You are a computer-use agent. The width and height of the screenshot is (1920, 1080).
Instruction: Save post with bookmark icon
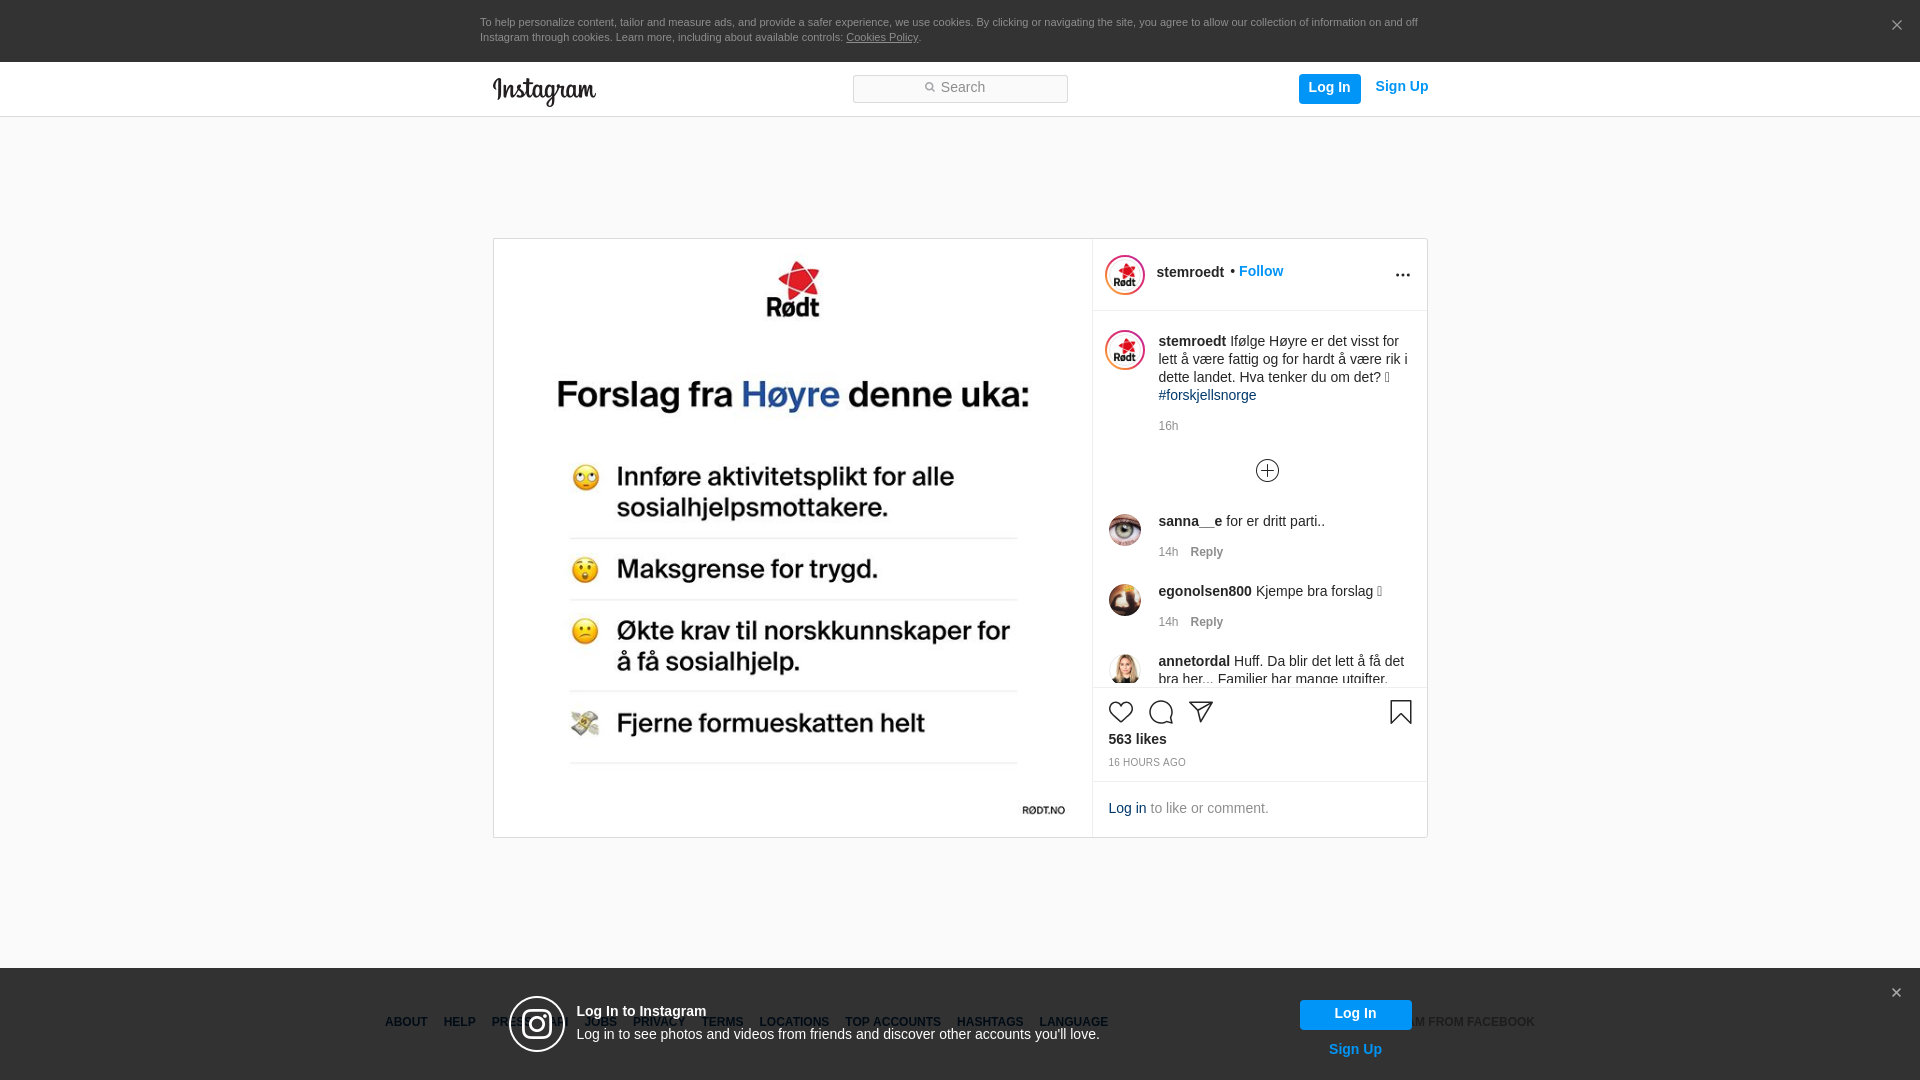pyautogui.click(x=1400, y=712)
